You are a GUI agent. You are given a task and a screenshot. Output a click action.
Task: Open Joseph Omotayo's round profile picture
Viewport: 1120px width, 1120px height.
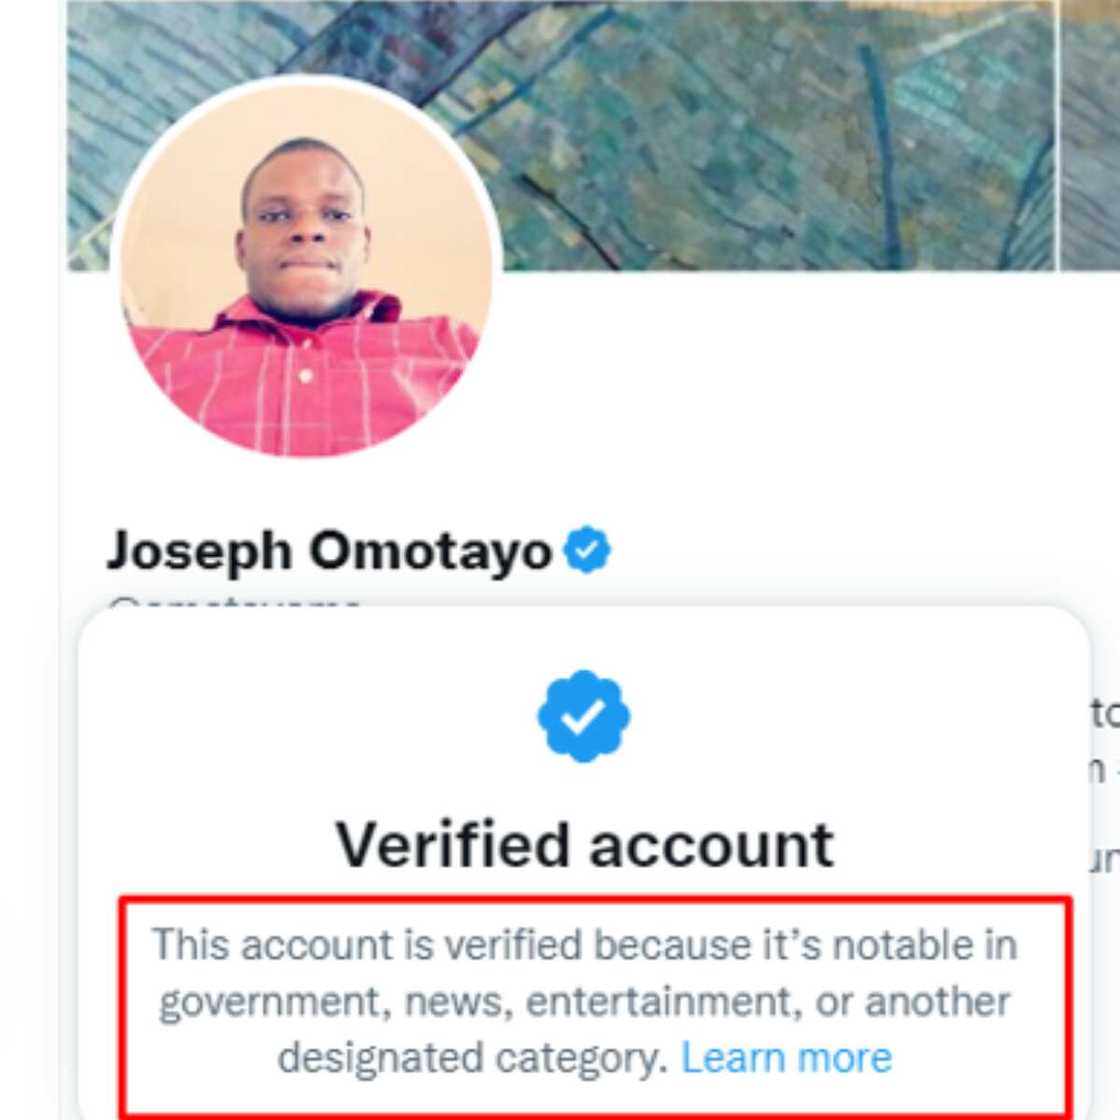point(305,268)
